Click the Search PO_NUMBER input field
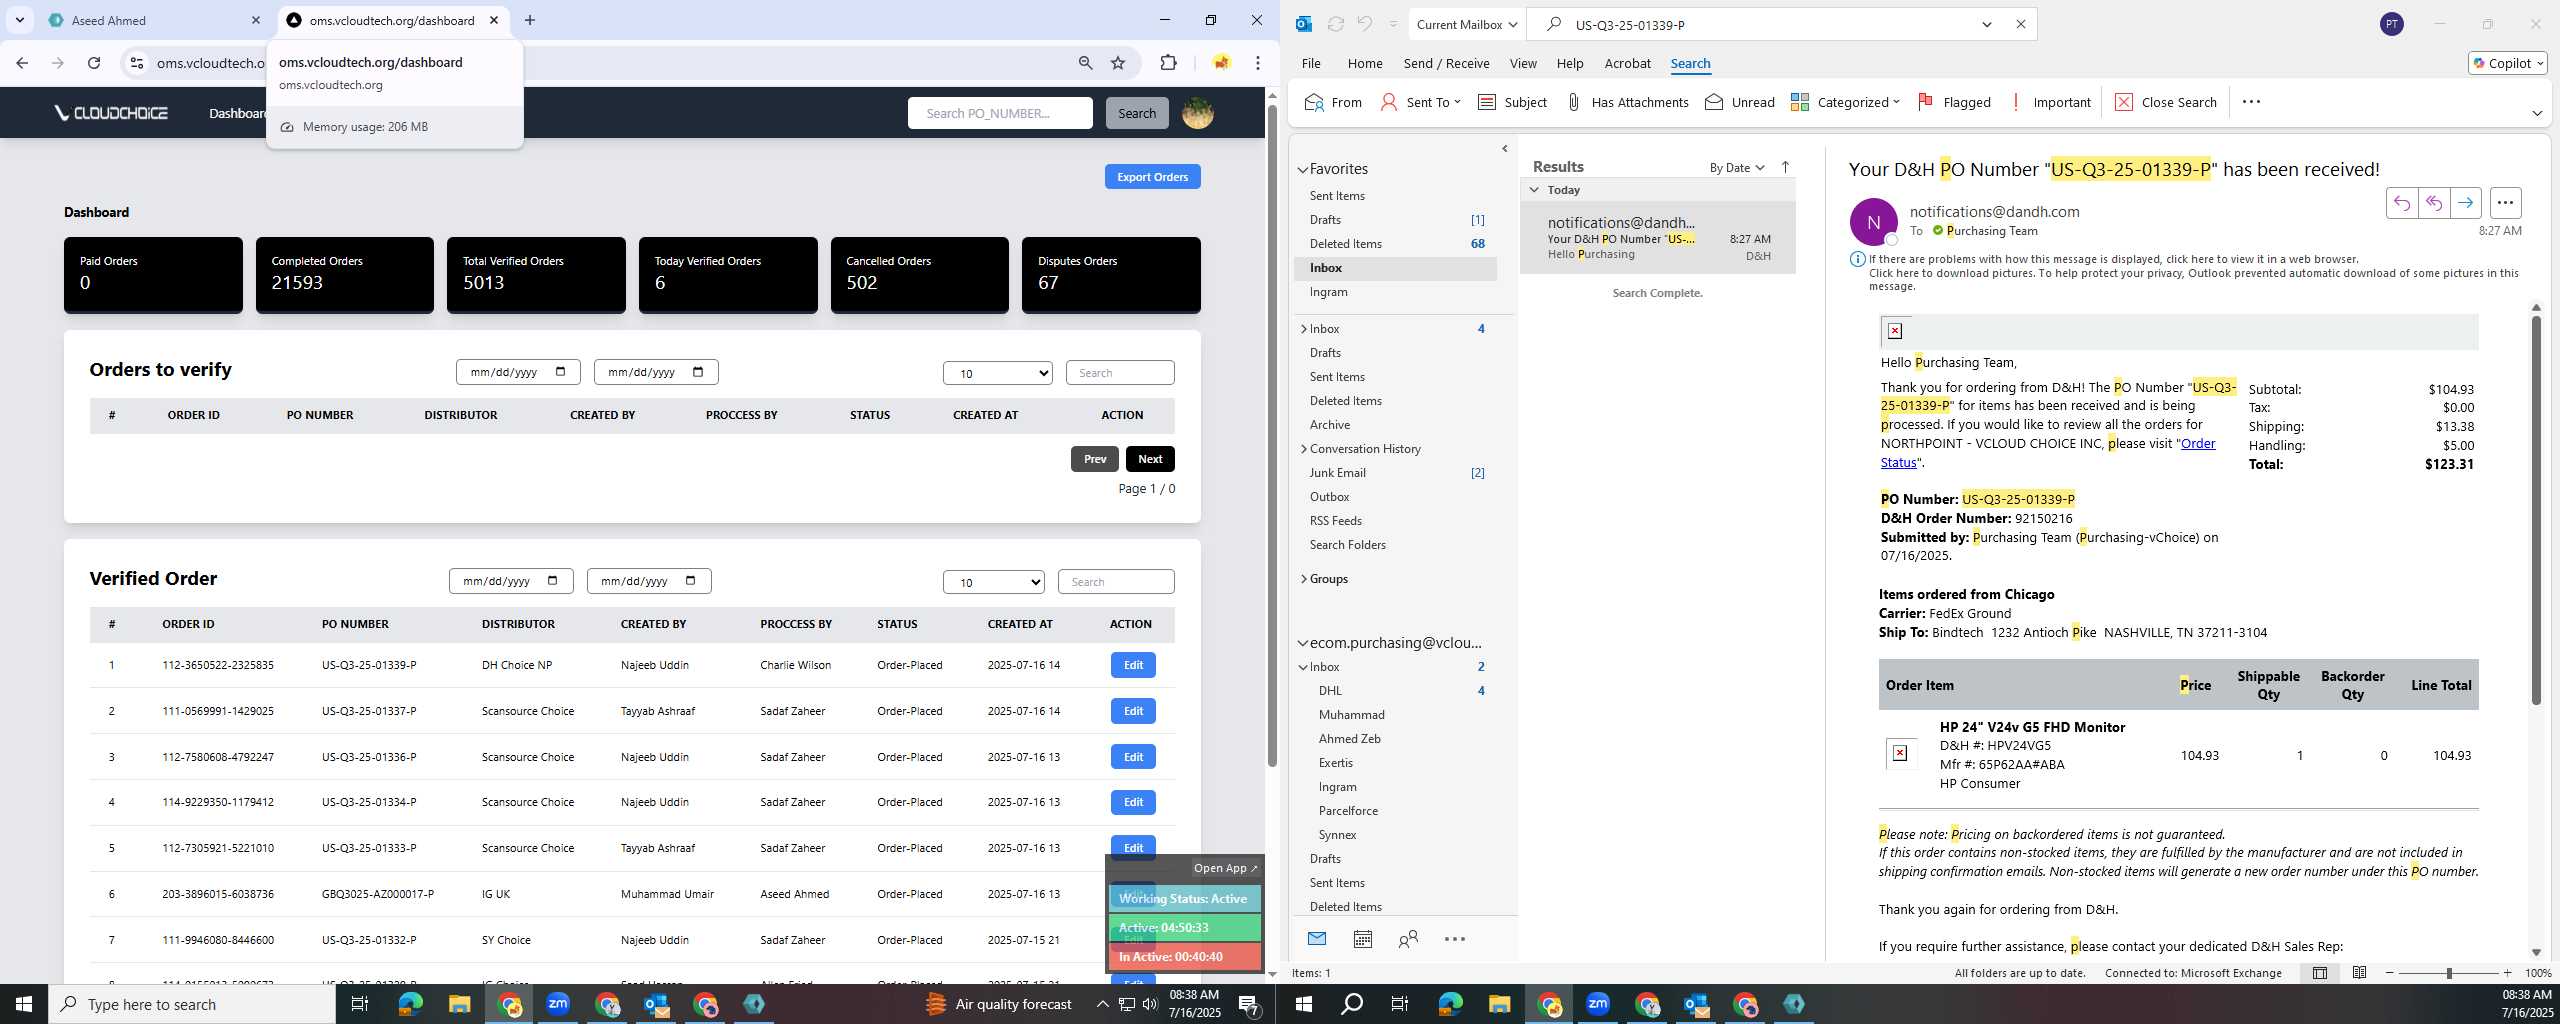The height and width of the screenshot is (1024, 2560). point(1000,113)
